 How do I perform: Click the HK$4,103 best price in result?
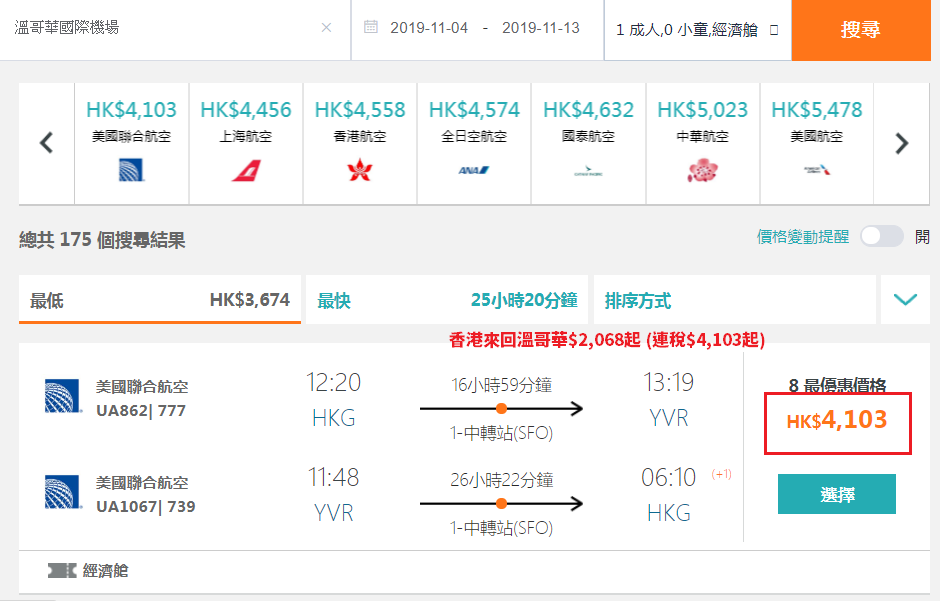[x=837, y=421]
